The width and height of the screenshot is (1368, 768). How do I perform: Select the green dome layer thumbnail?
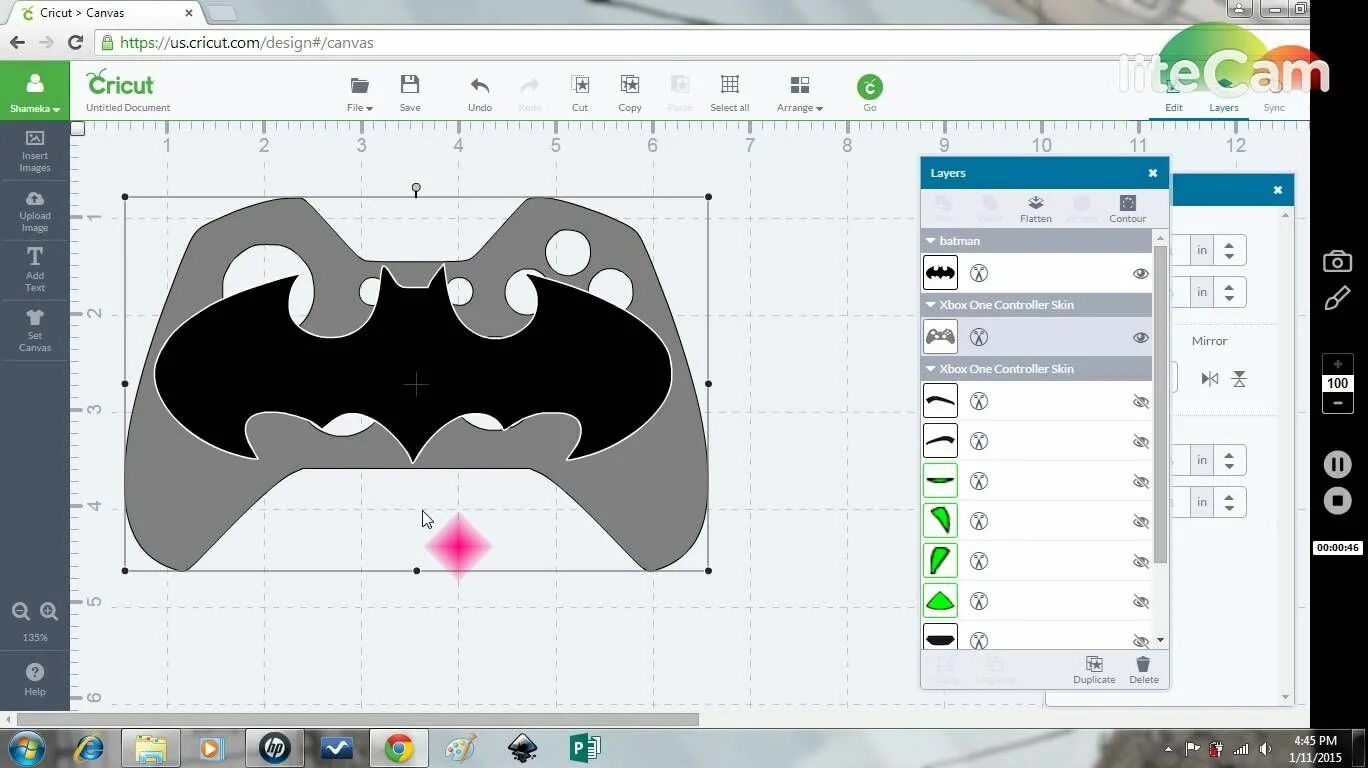(940, 601)
